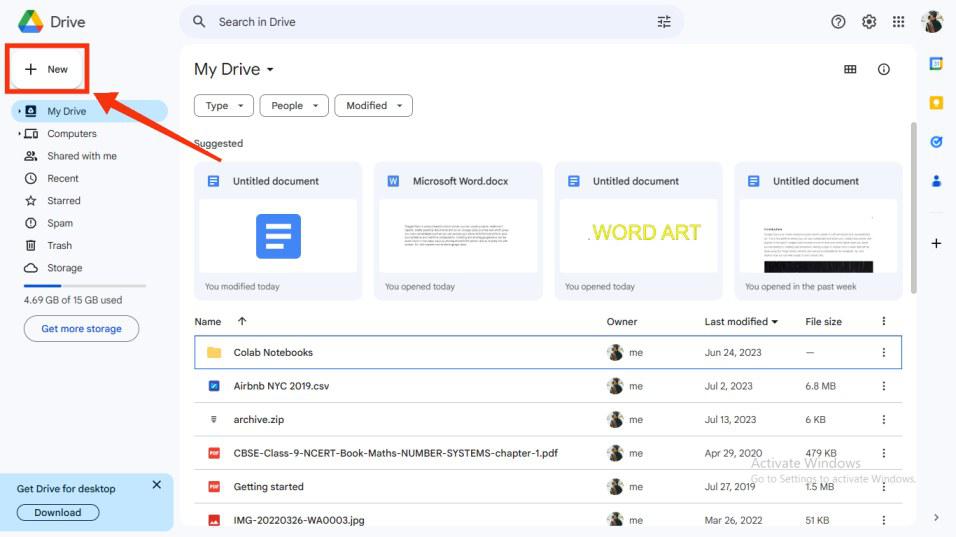Screen dimensions: 956x537
Task: Open the Google apps grid
Action: [x=898, y=22]
